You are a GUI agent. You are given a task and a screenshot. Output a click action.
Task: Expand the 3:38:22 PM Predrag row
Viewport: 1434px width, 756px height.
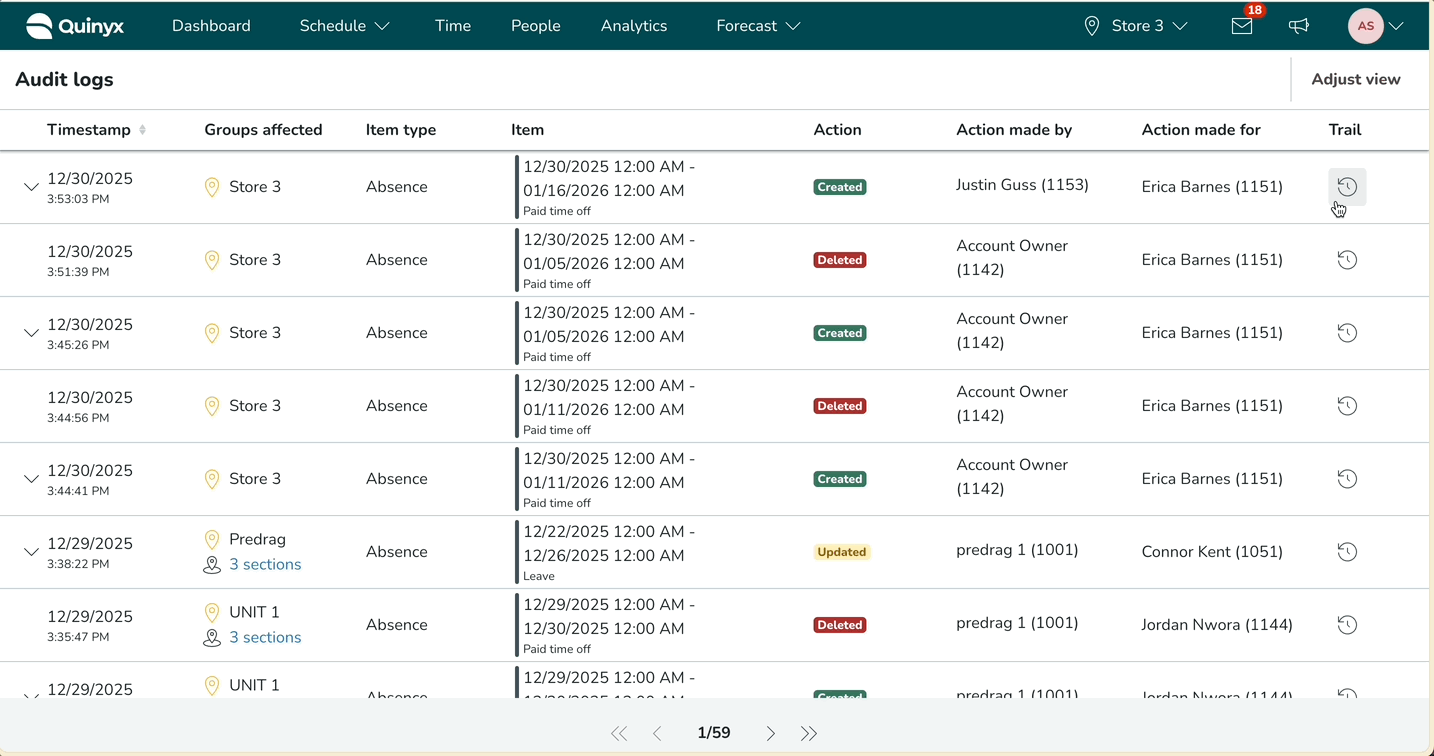pyautogui.click(x=31, y=552)
